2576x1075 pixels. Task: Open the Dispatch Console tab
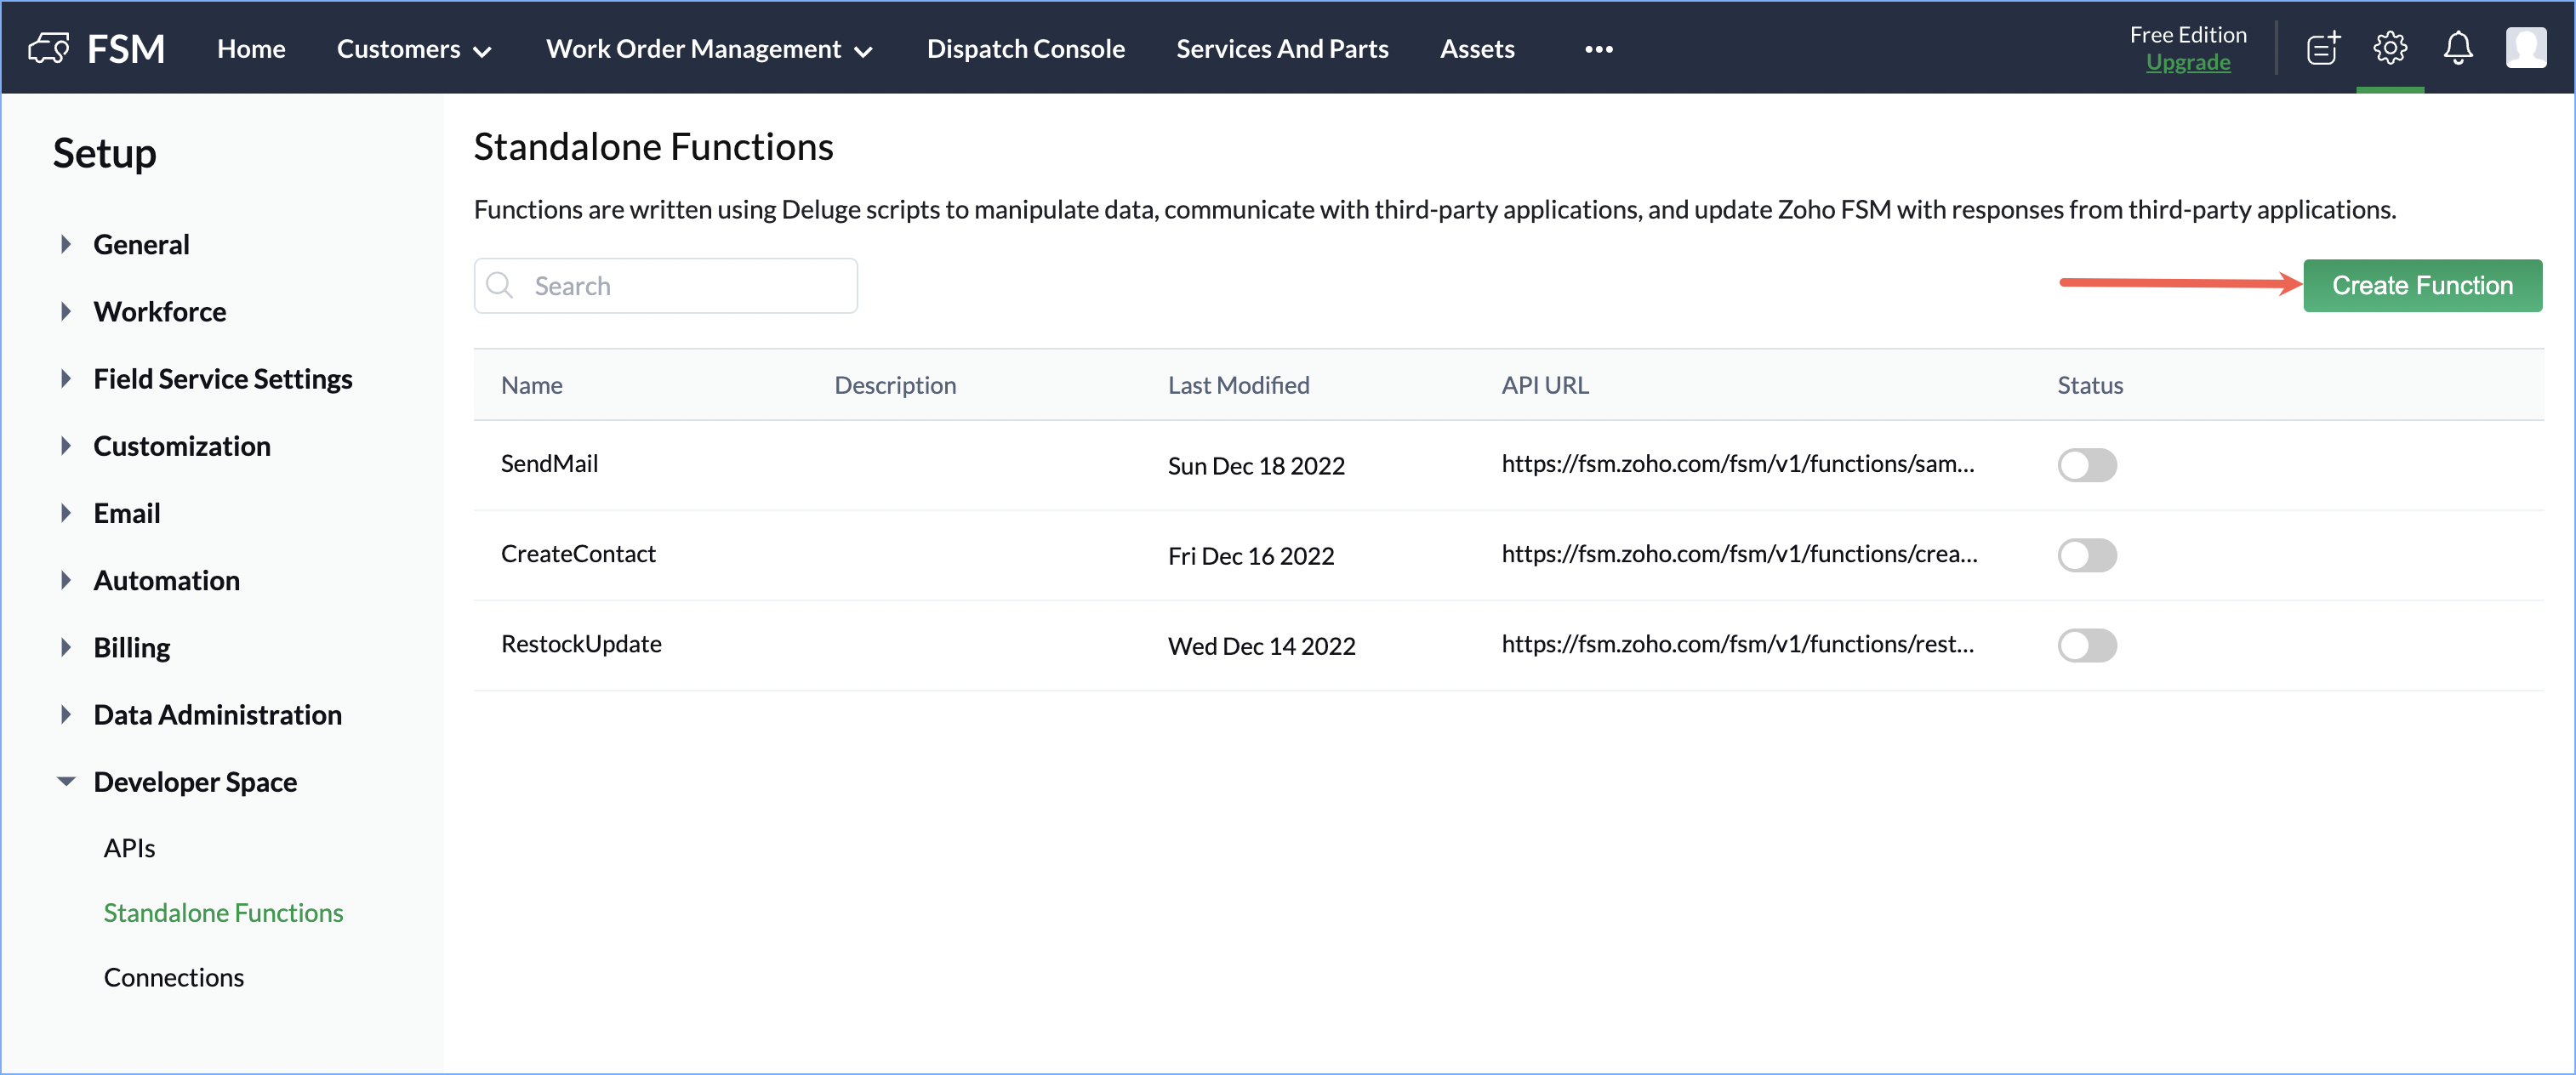1025,48
